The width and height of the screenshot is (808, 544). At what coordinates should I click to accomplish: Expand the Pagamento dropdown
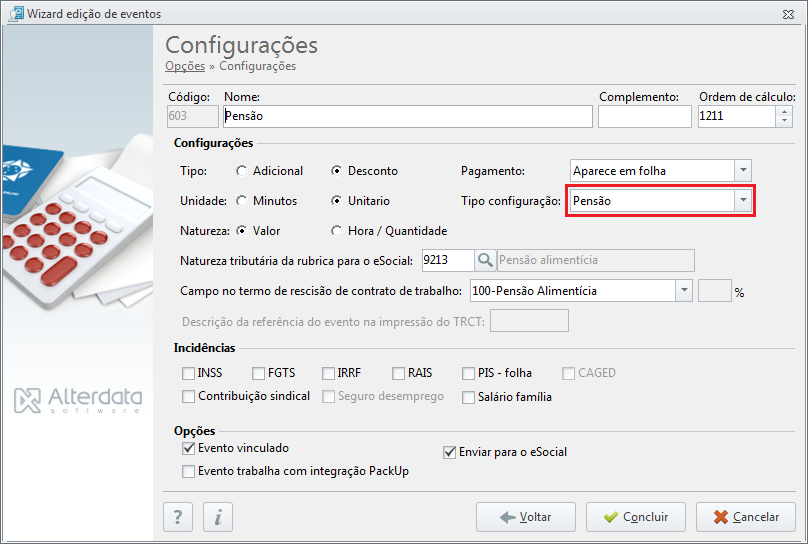coord(743,171)
